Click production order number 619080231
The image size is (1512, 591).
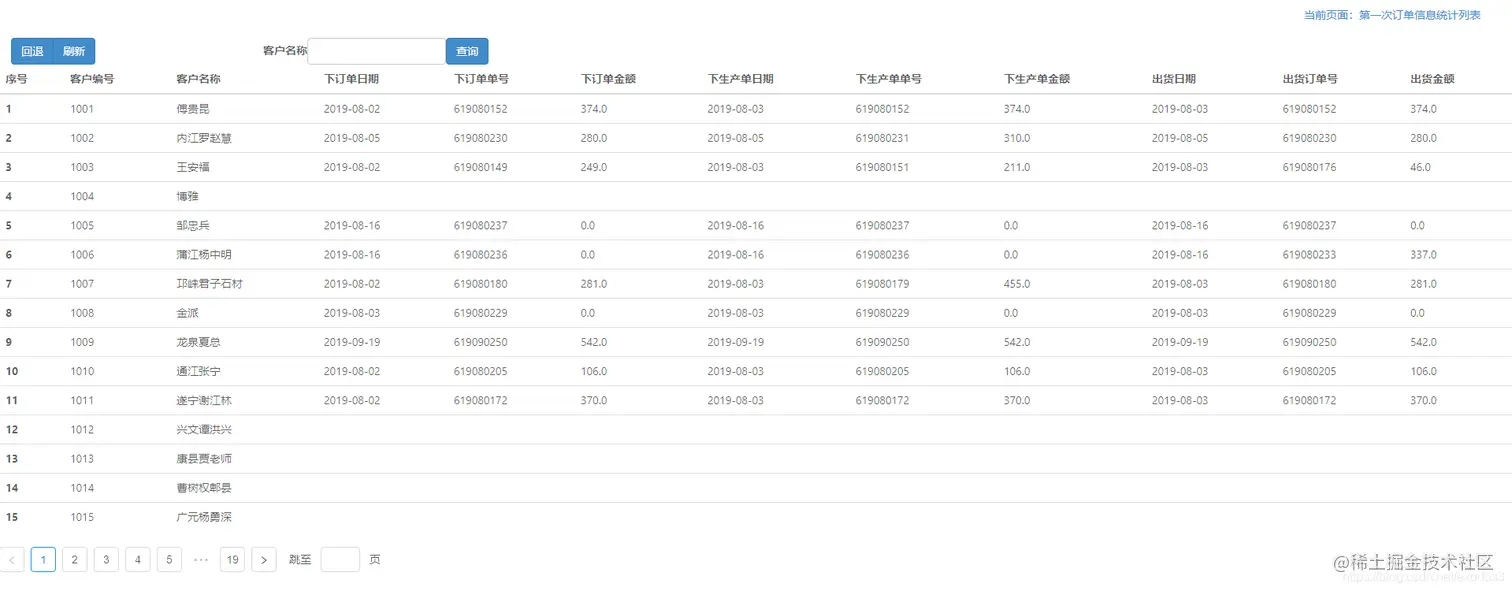pos(883,138)
